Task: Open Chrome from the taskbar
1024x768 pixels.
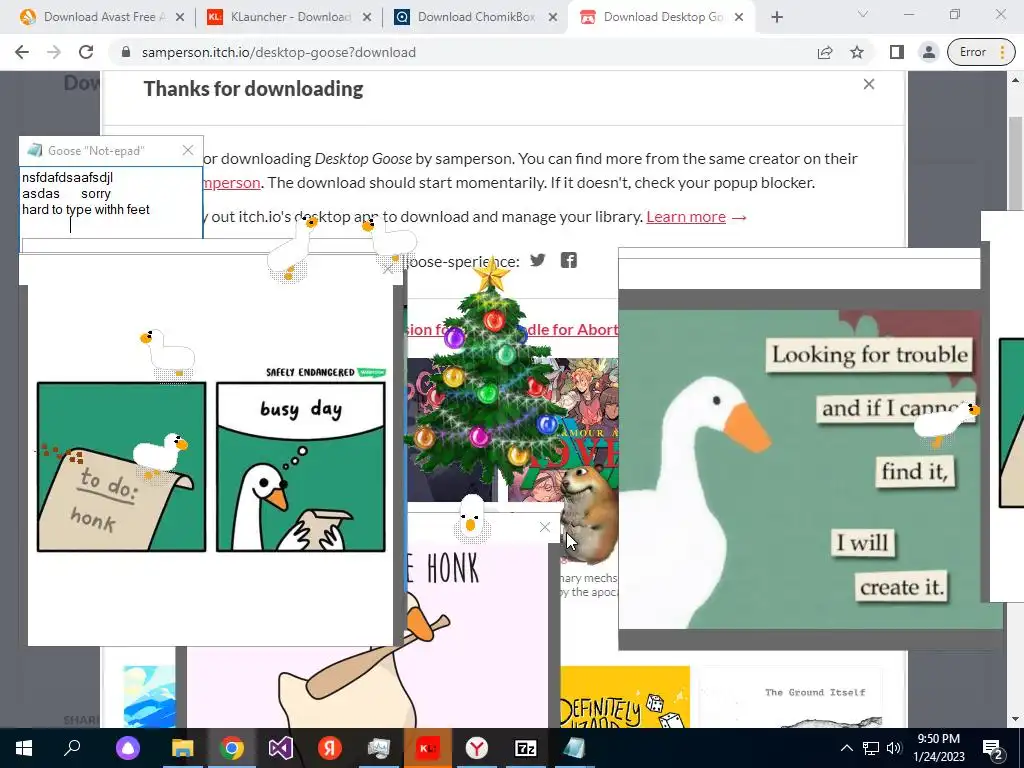Action: coord(231,748)
